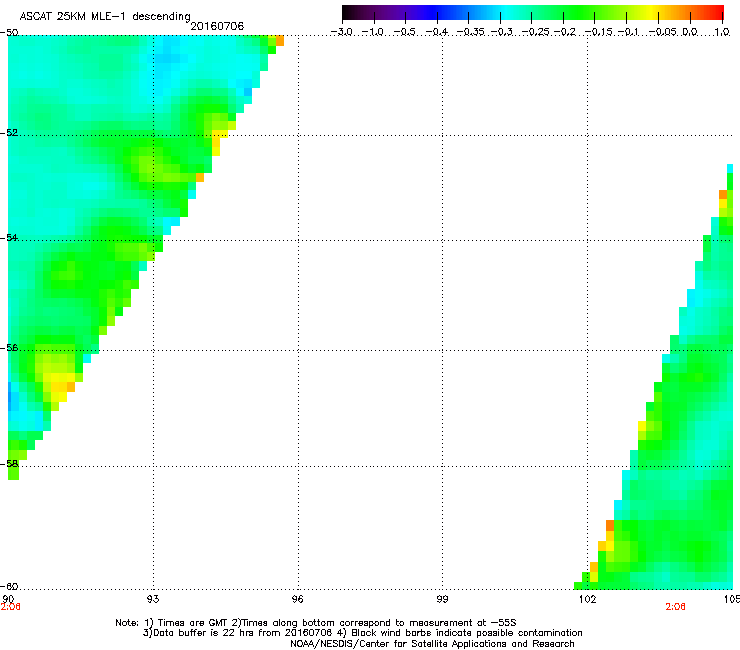The height and width of the screenshot is (650, 740).
Task: Click the red 2:08 time under longitude 90
Action: [10, 607]
